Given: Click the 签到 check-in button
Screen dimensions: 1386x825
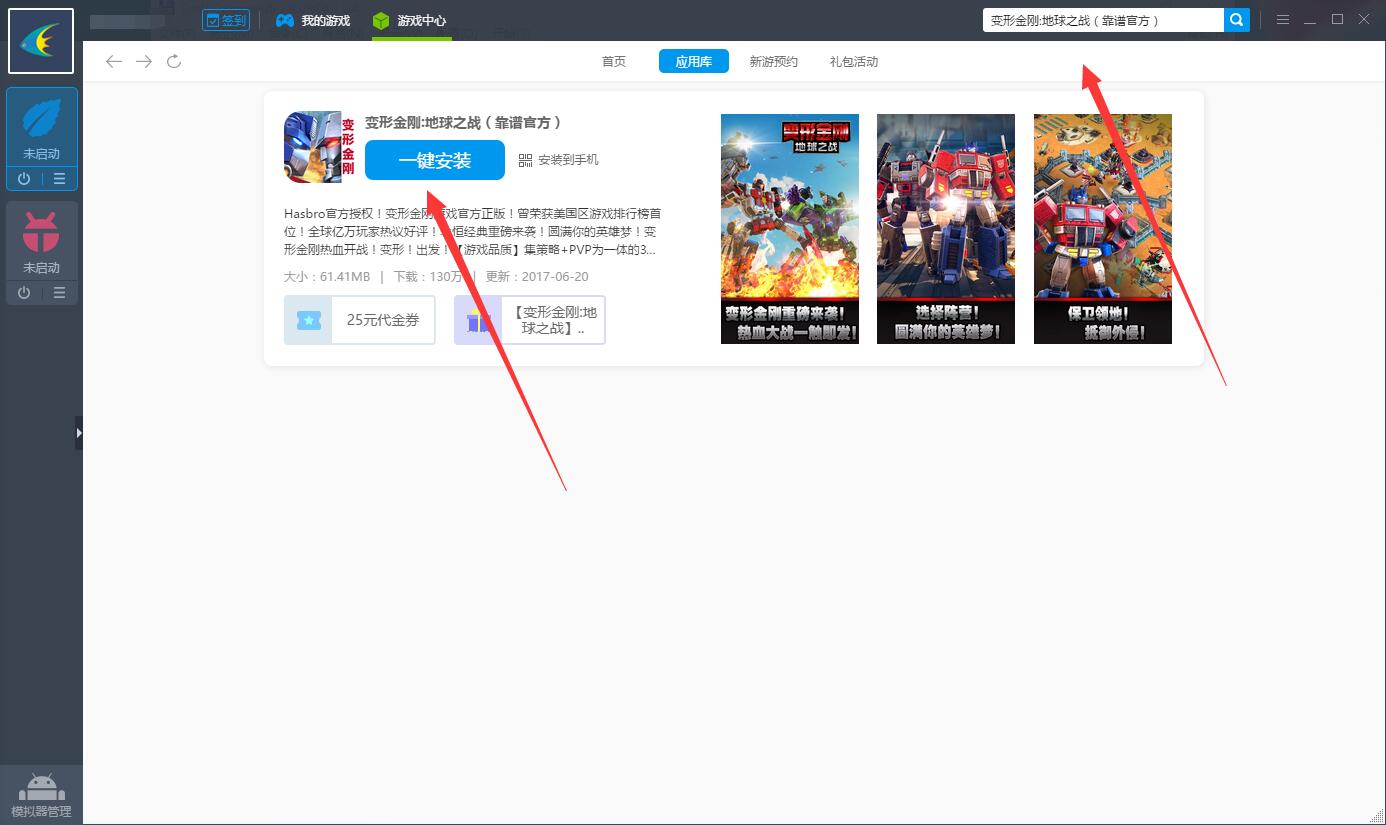Looking at the screenshot, I should pos(225,20).
